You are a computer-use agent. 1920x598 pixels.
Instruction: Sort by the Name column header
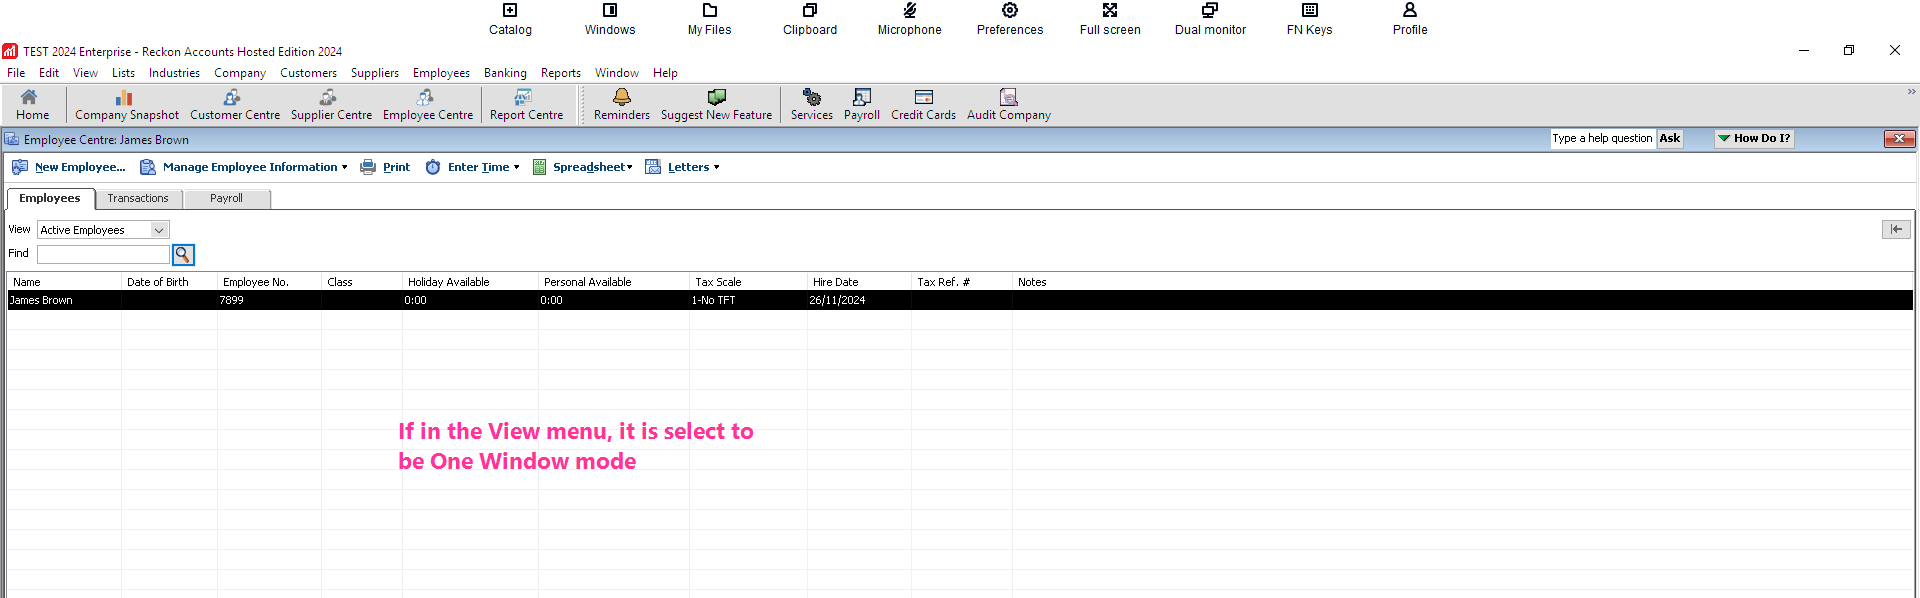click(64, 282)
